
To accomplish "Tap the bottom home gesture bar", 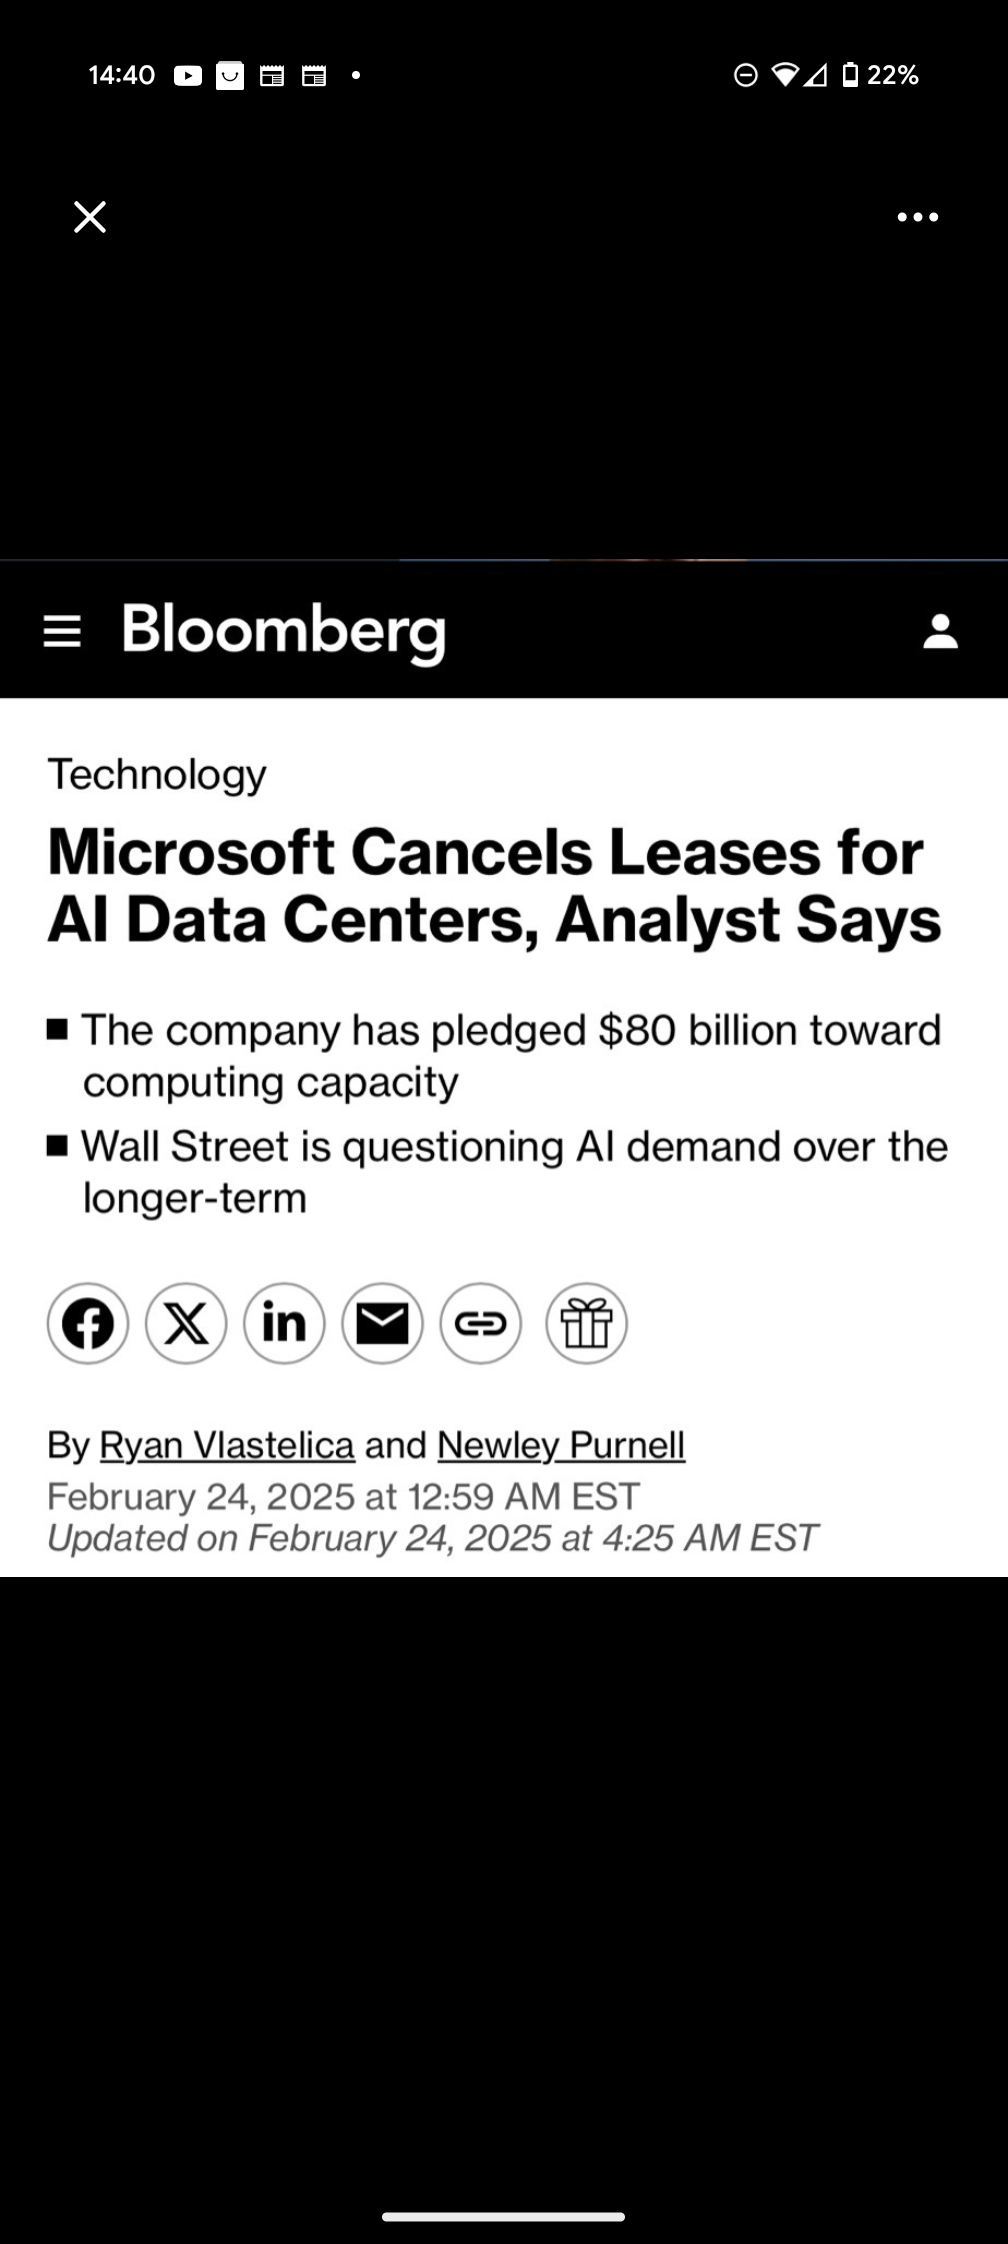I will click(503, 2217).
